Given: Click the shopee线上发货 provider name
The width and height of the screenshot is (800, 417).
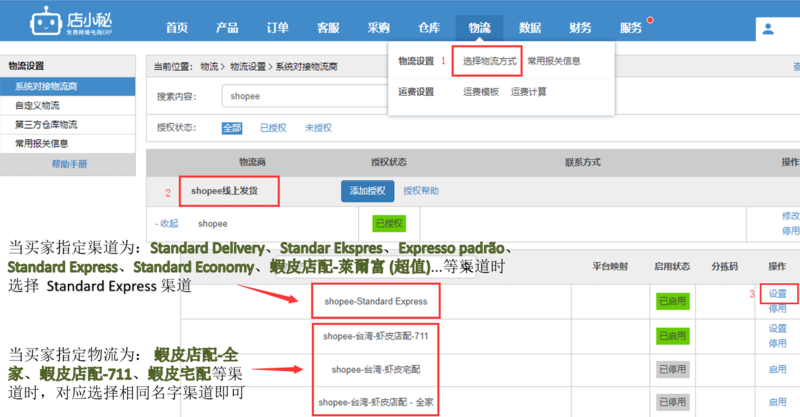Looking at the screenshot, I should coord(224,191).
